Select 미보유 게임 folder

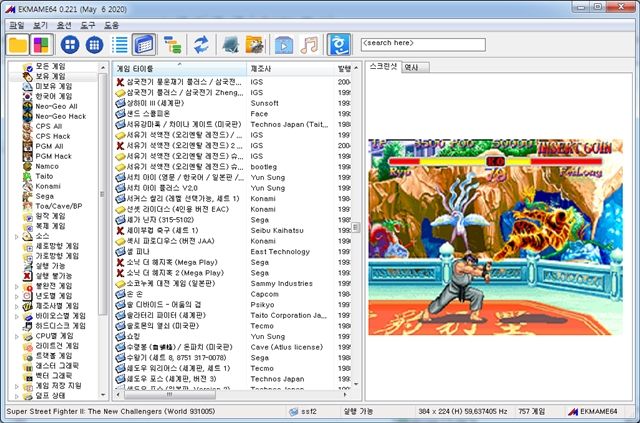(x=53, y=87)
